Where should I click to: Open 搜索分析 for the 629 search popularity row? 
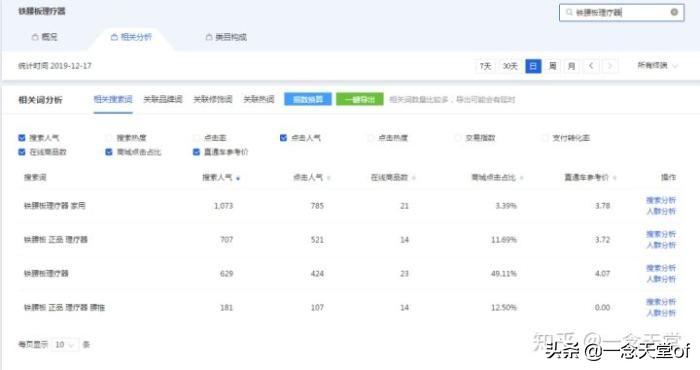pos(661,268)
